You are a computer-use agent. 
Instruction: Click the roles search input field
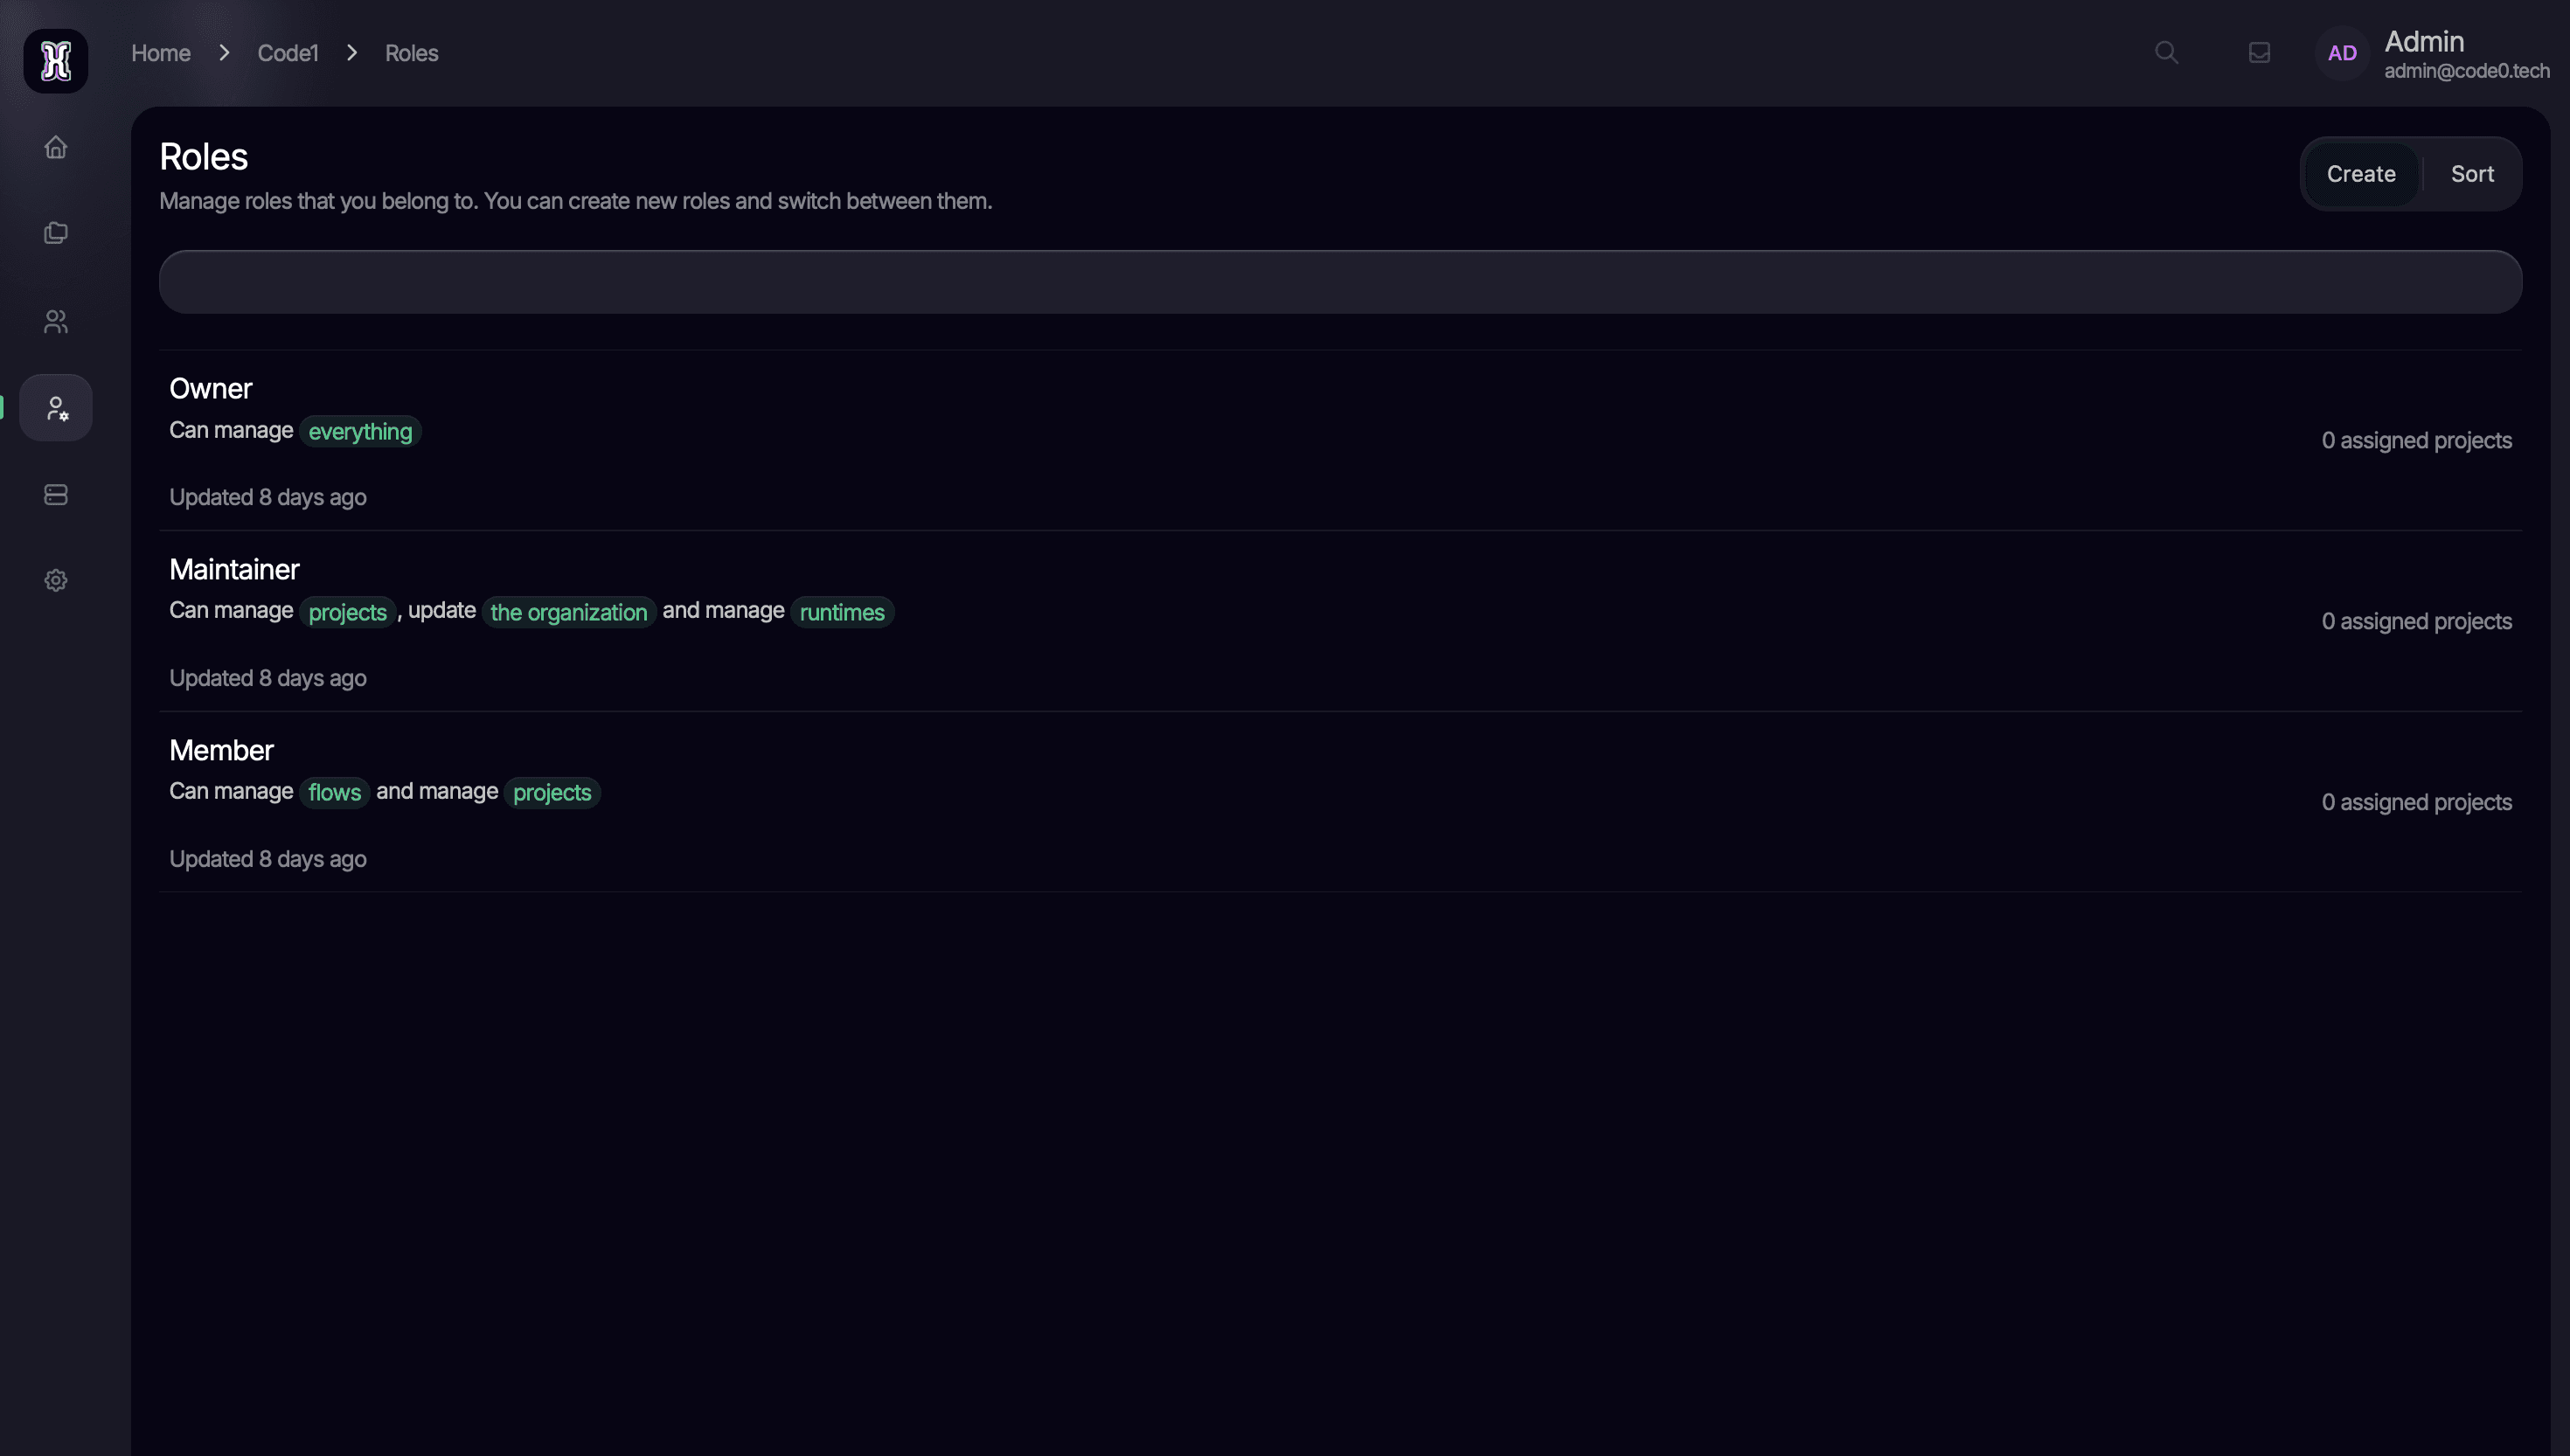click(x=1340, y=281)
